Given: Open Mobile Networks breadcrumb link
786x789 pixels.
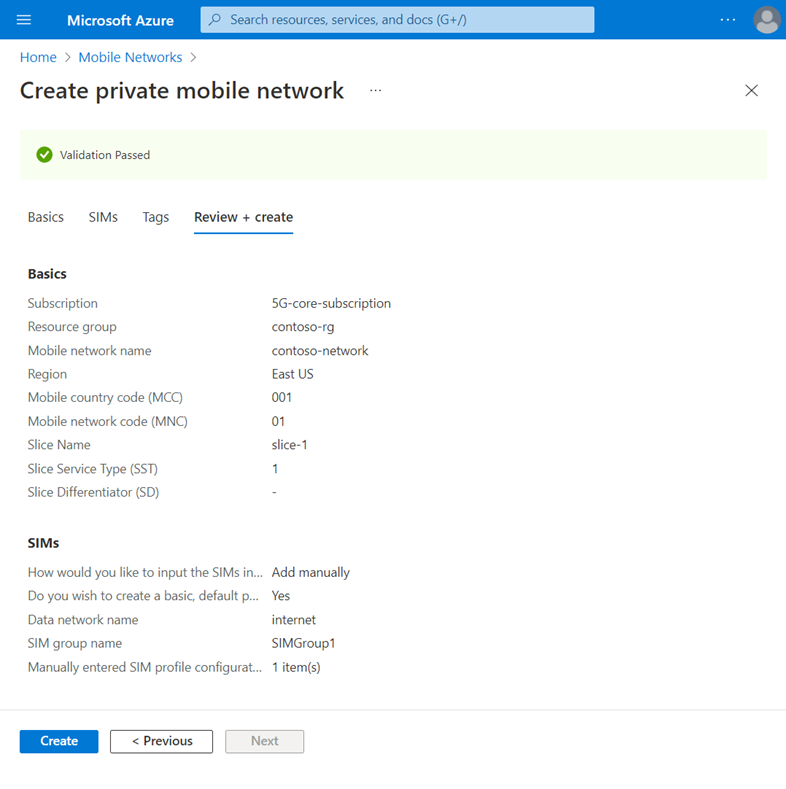Looking at the screenshot, I should click(130, 57).
